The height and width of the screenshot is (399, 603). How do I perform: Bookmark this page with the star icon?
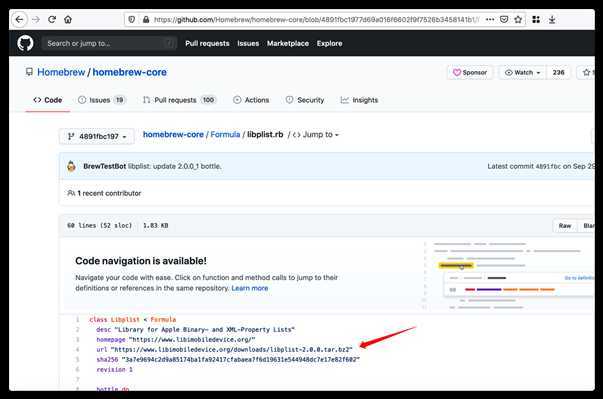(x=518, y=19)
